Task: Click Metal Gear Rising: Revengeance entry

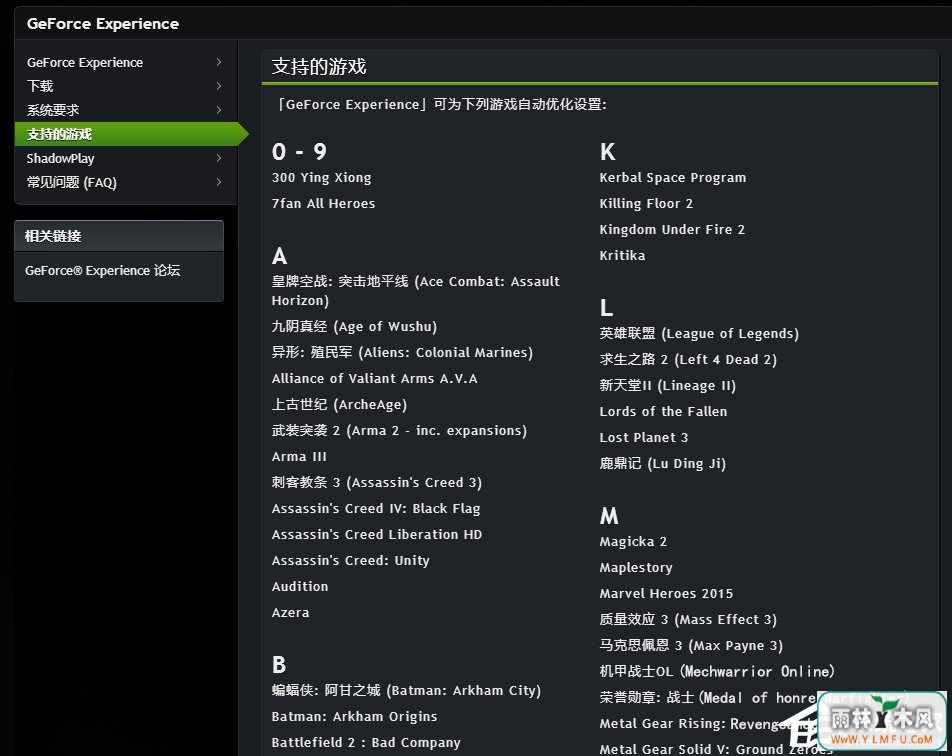Action: (708, 724)
